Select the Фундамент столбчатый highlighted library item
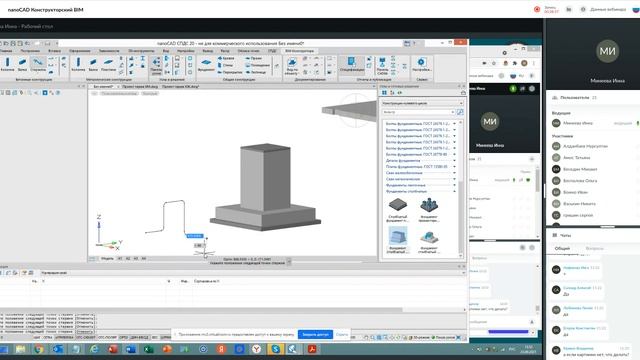This screenshot has width=640, height=360. click(398, 240)
